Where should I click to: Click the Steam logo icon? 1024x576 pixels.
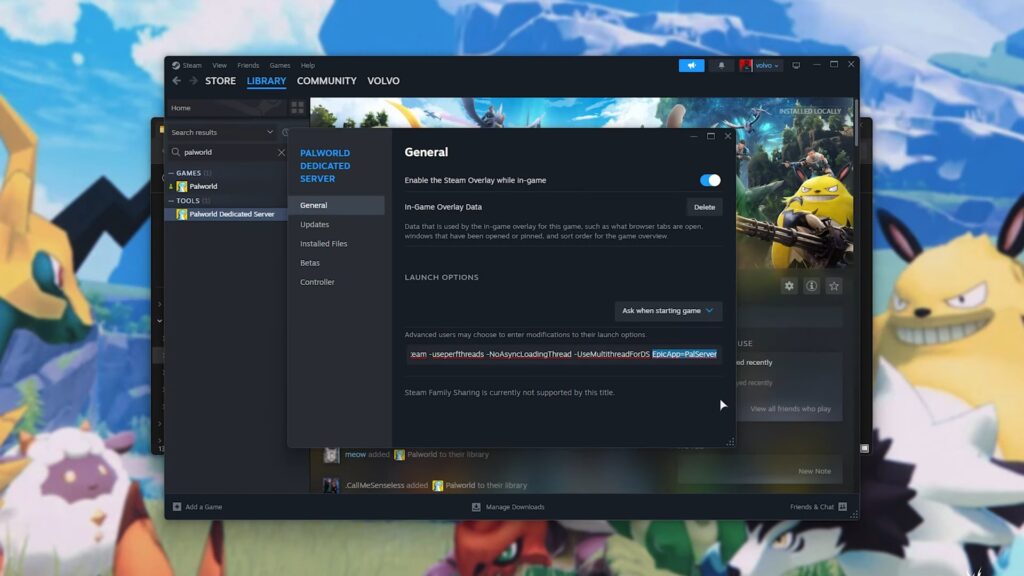tap(176, 65)
